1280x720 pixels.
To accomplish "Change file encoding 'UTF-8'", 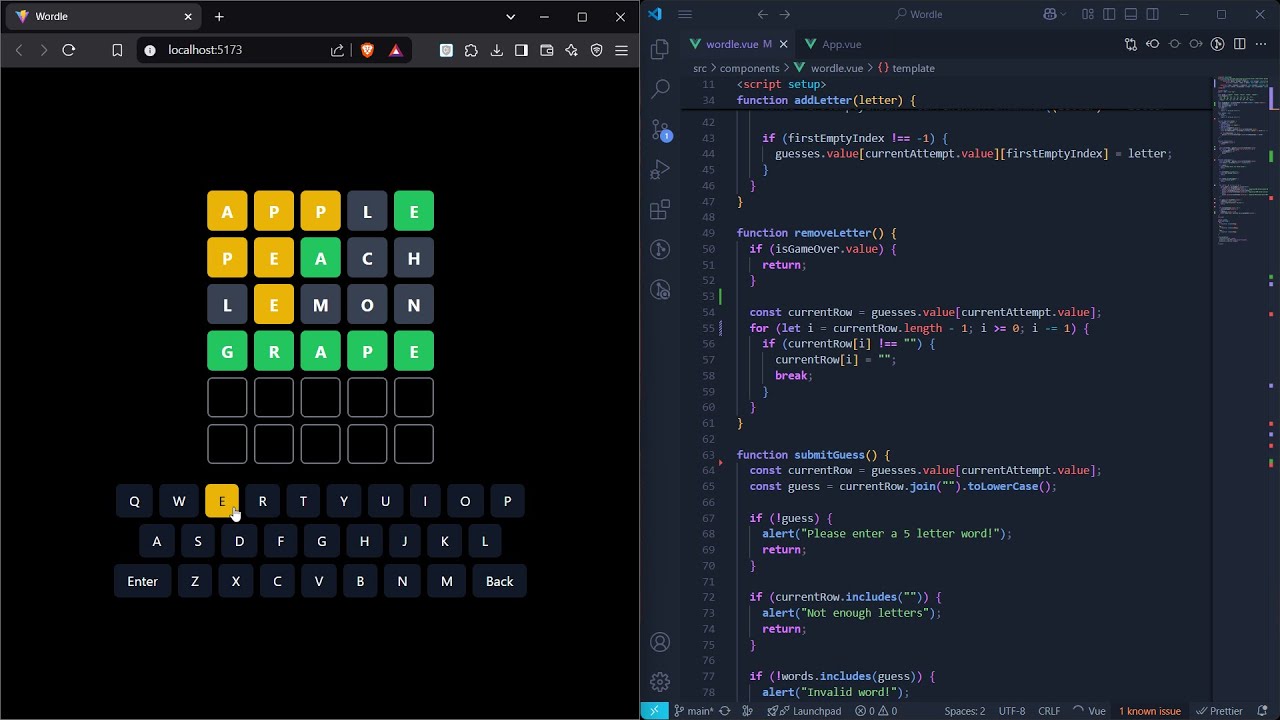I will click(x=1012, y=711).
